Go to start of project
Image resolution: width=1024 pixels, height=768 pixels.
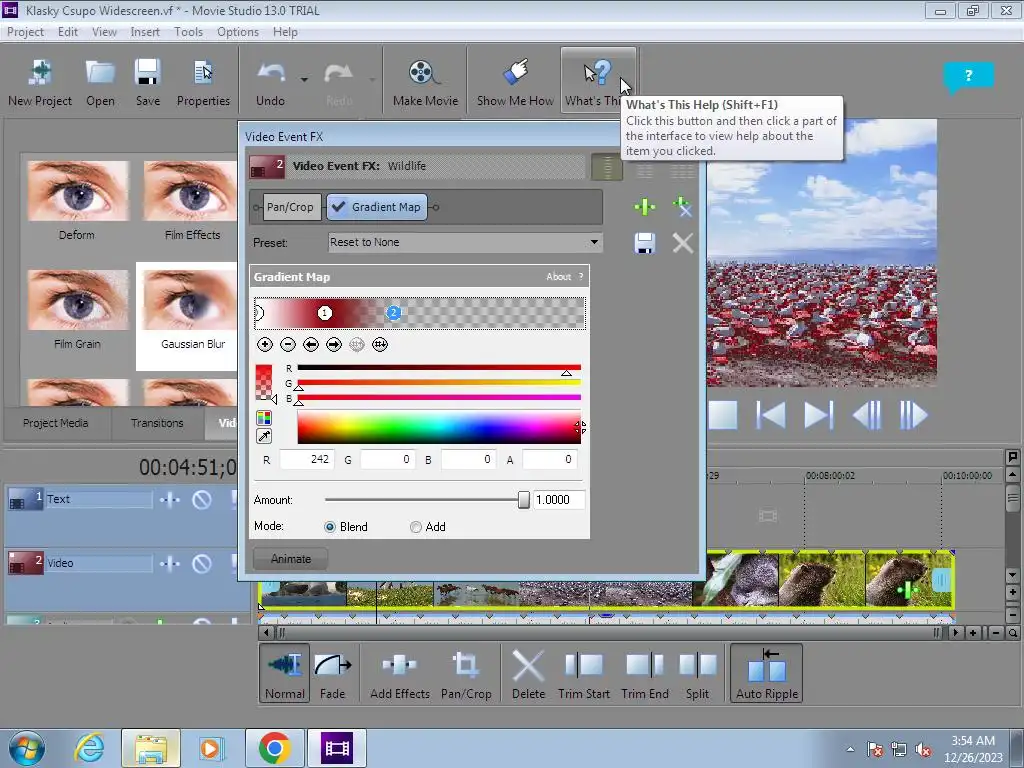pos(771,415)
